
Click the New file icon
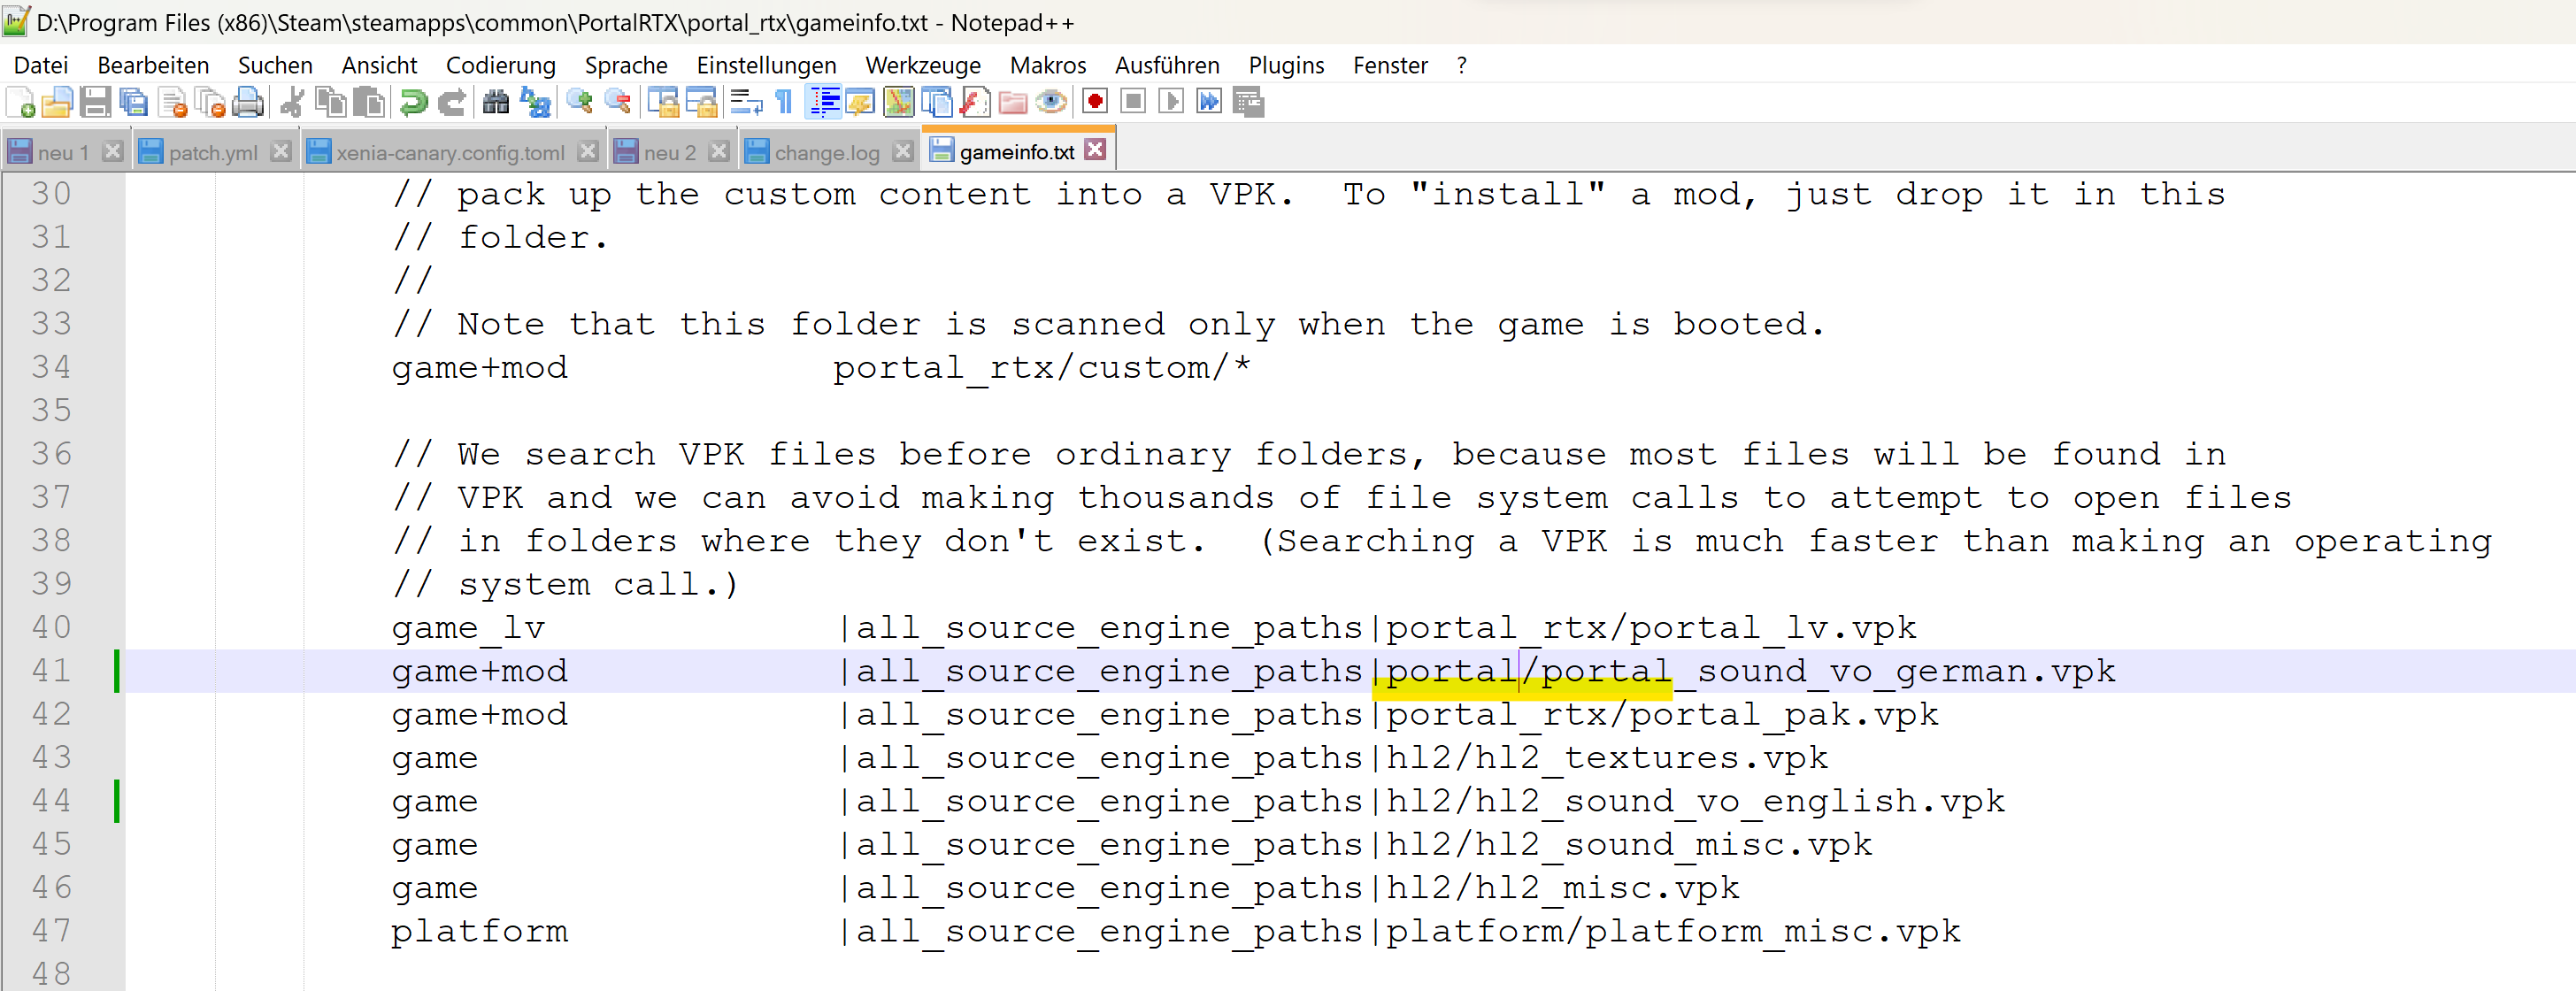coord(21,102)
